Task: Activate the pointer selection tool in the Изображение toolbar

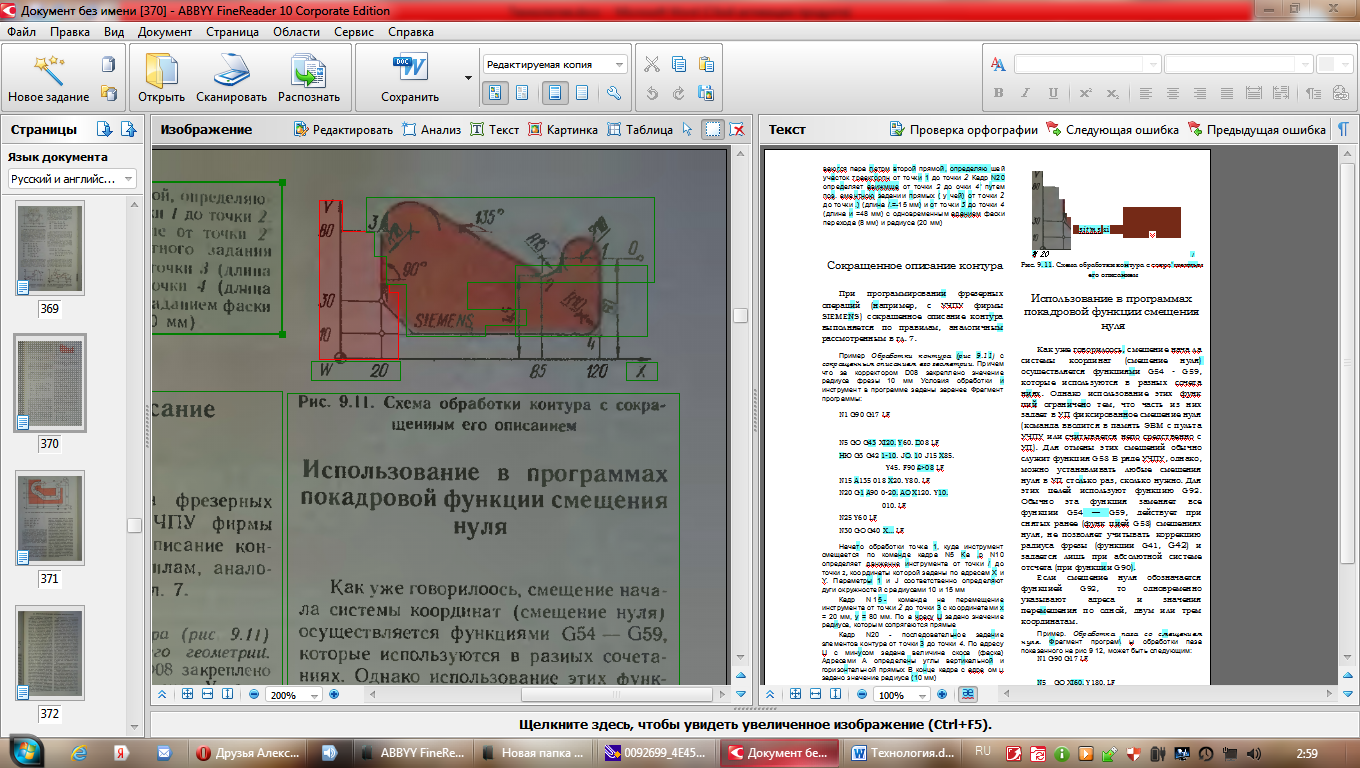Action: [687, 129]
